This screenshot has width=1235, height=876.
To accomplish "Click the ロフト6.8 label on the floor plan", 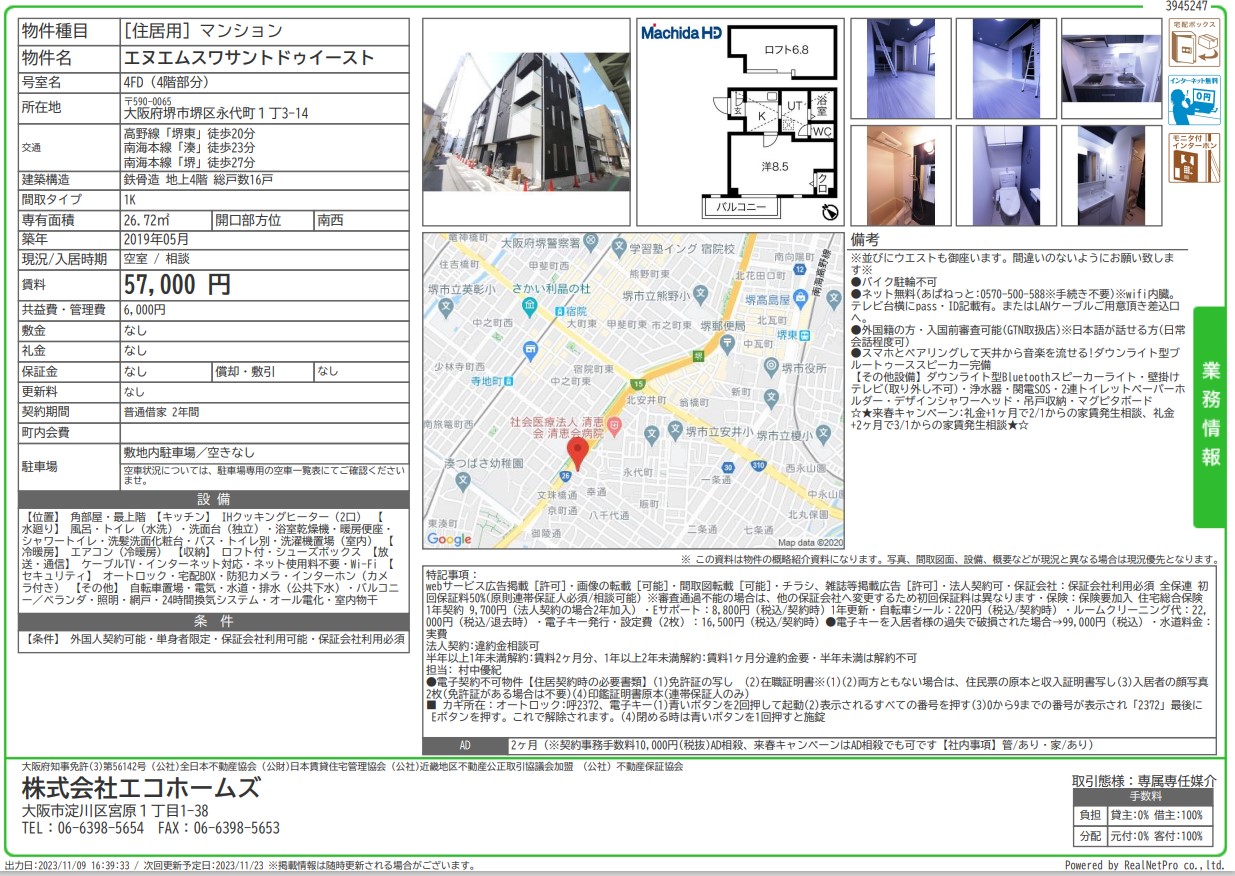I will point(786,49).
